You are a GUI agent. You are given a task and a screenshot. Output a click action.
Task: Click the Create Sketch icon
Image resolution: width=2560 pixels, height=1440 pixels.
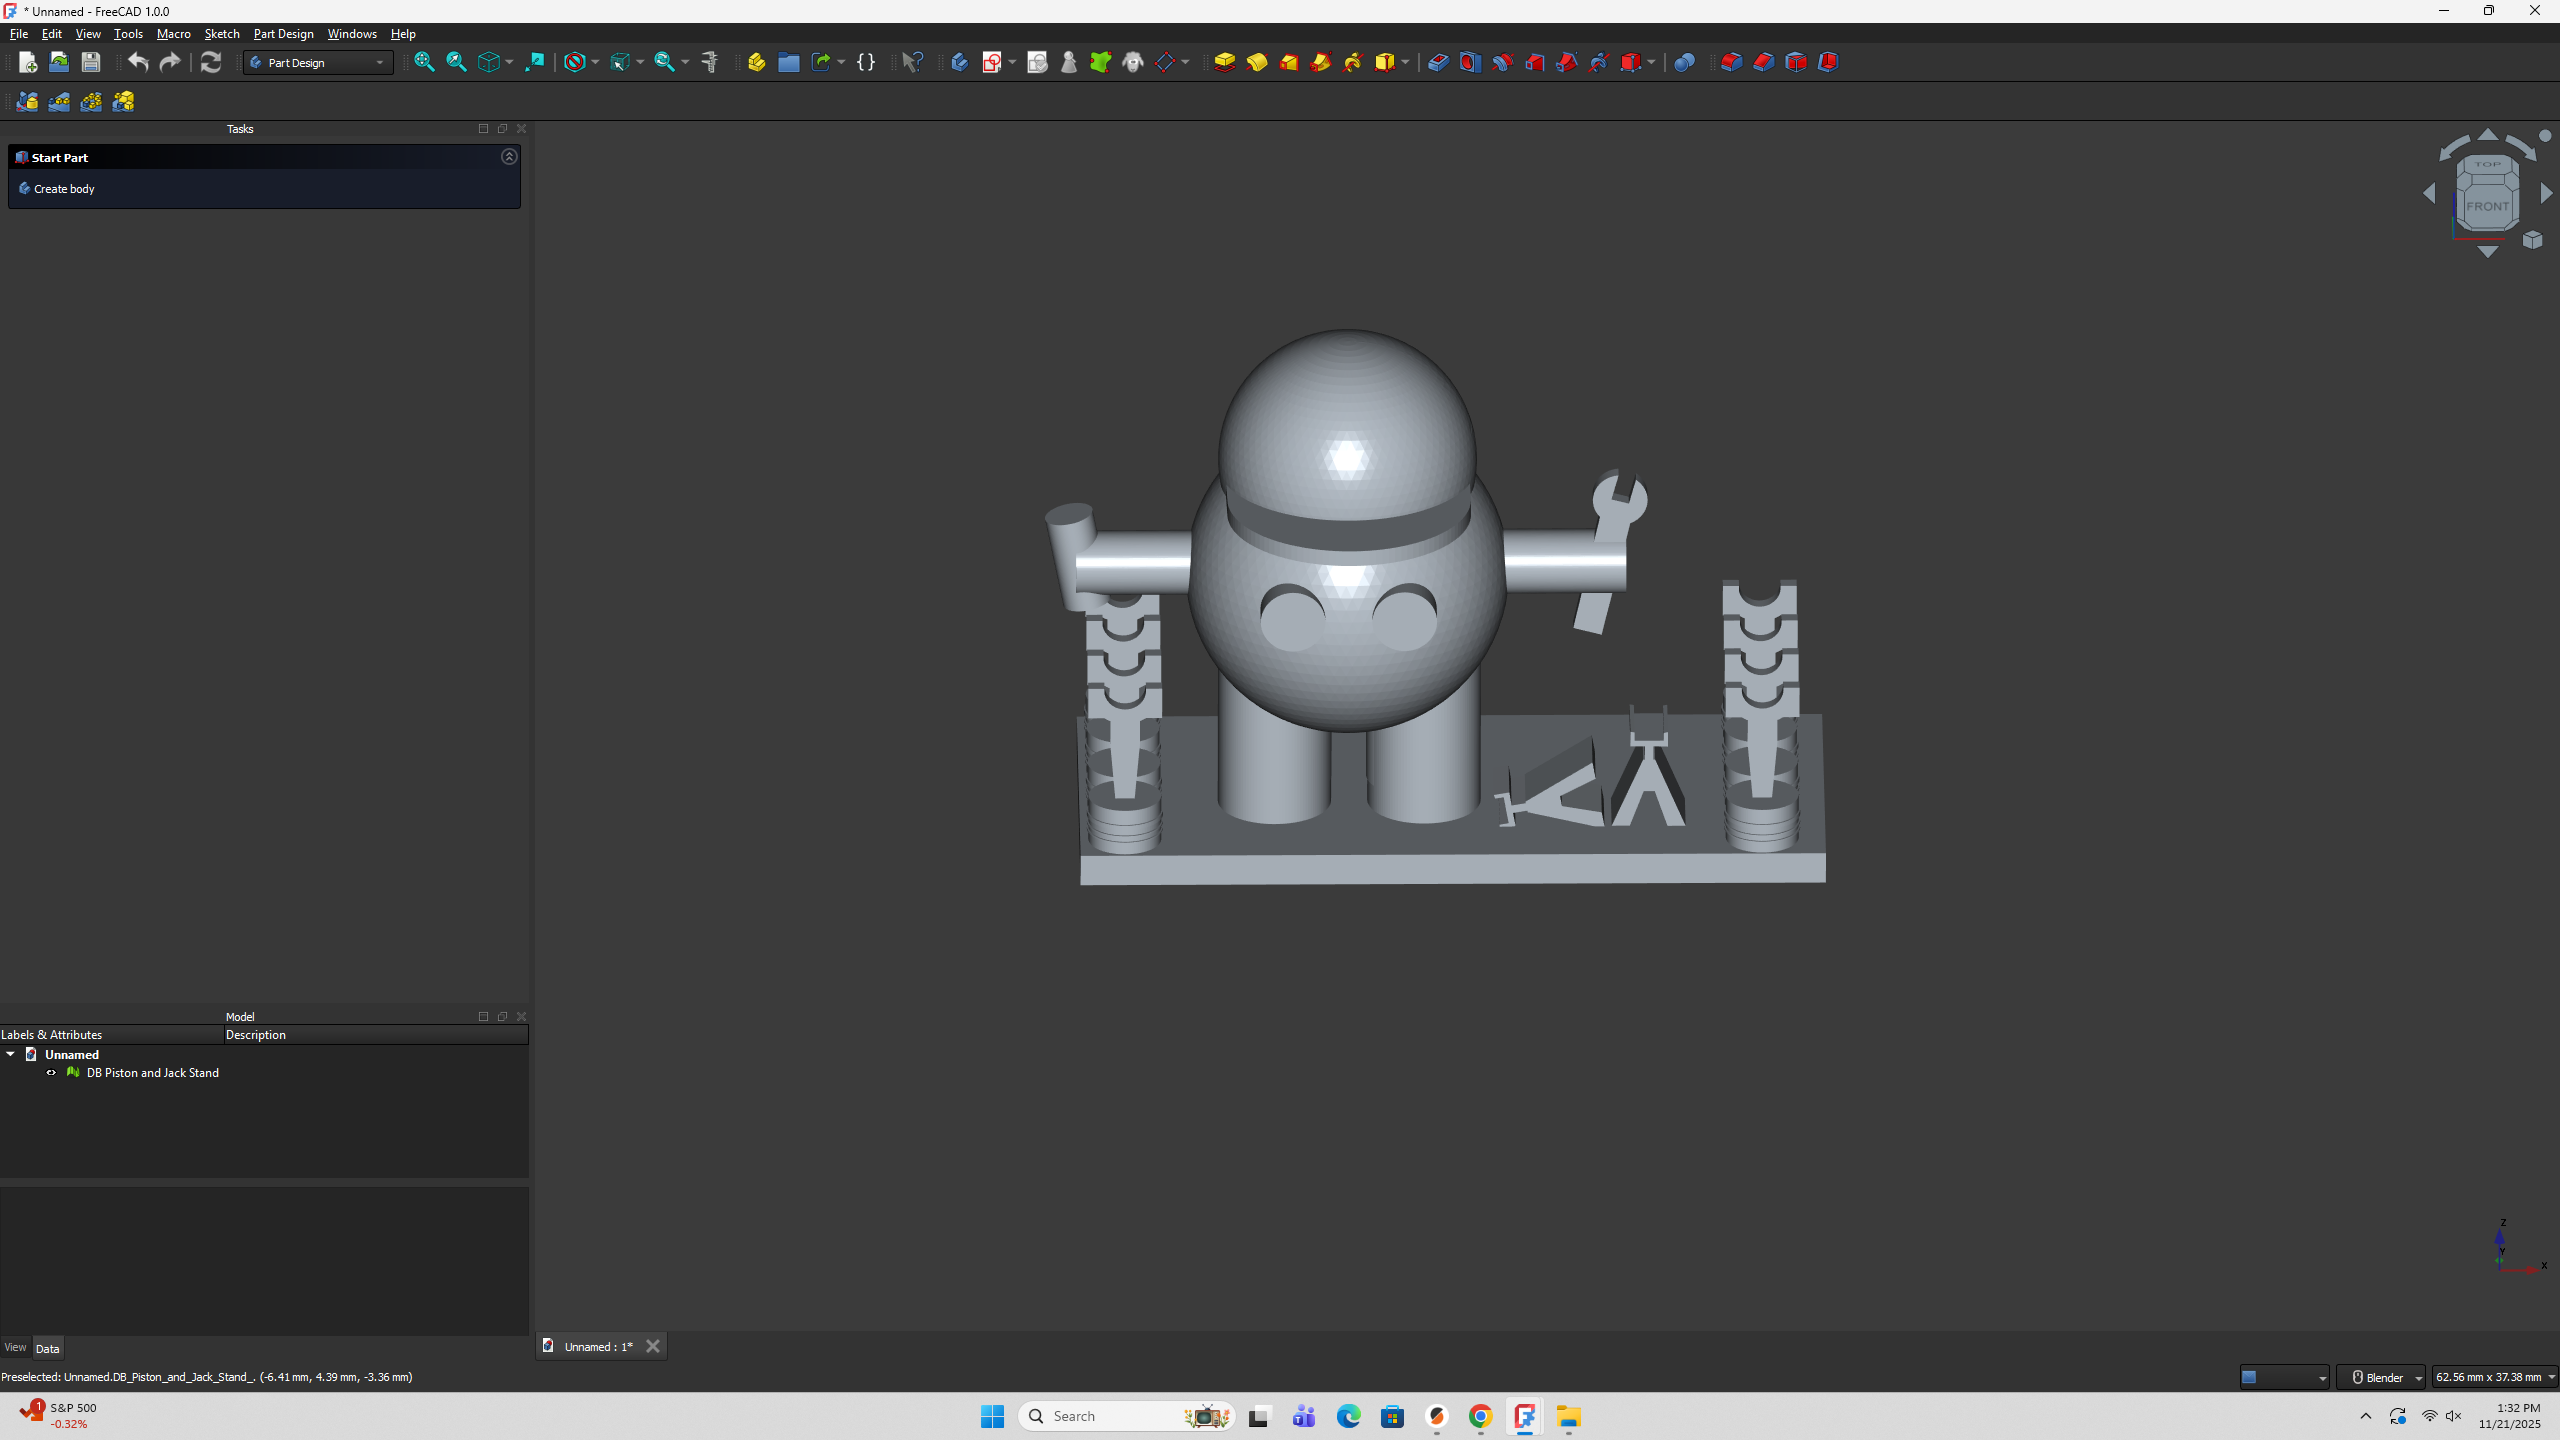coord(991,62)
